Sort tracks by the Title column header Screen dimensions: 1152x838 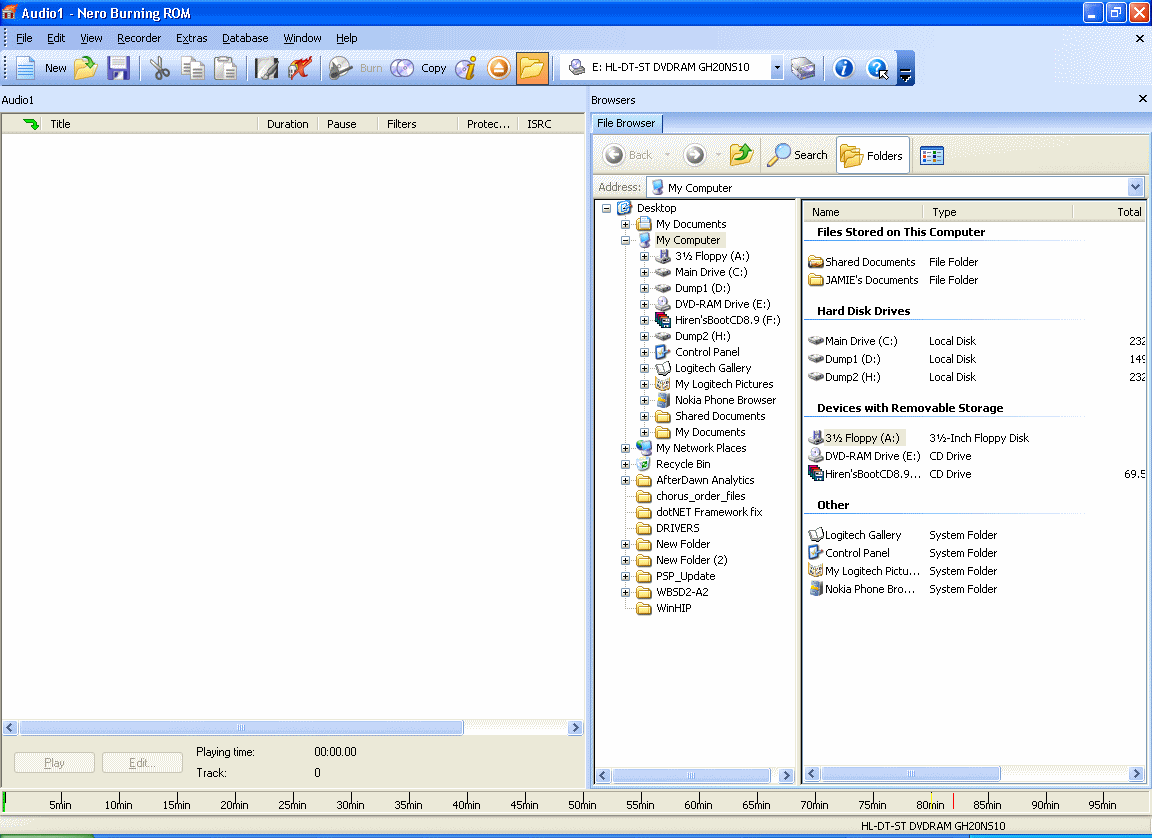point(151,124)
